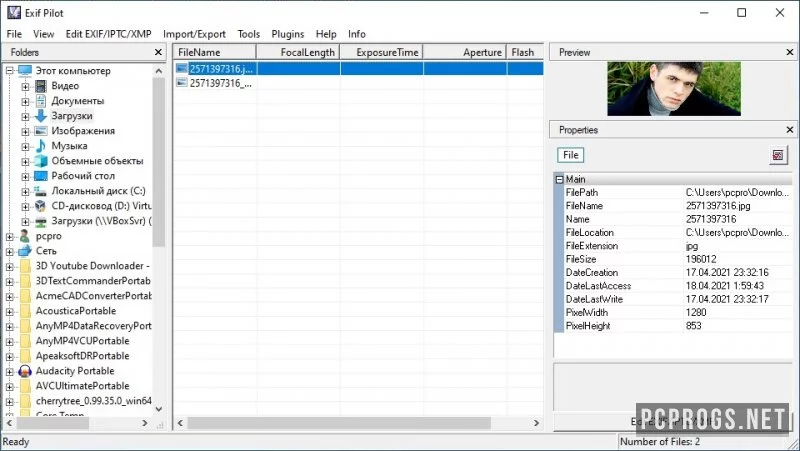Click the Изображения picture icon
Viewport: 800px width, 451px height.
(41, 131)
